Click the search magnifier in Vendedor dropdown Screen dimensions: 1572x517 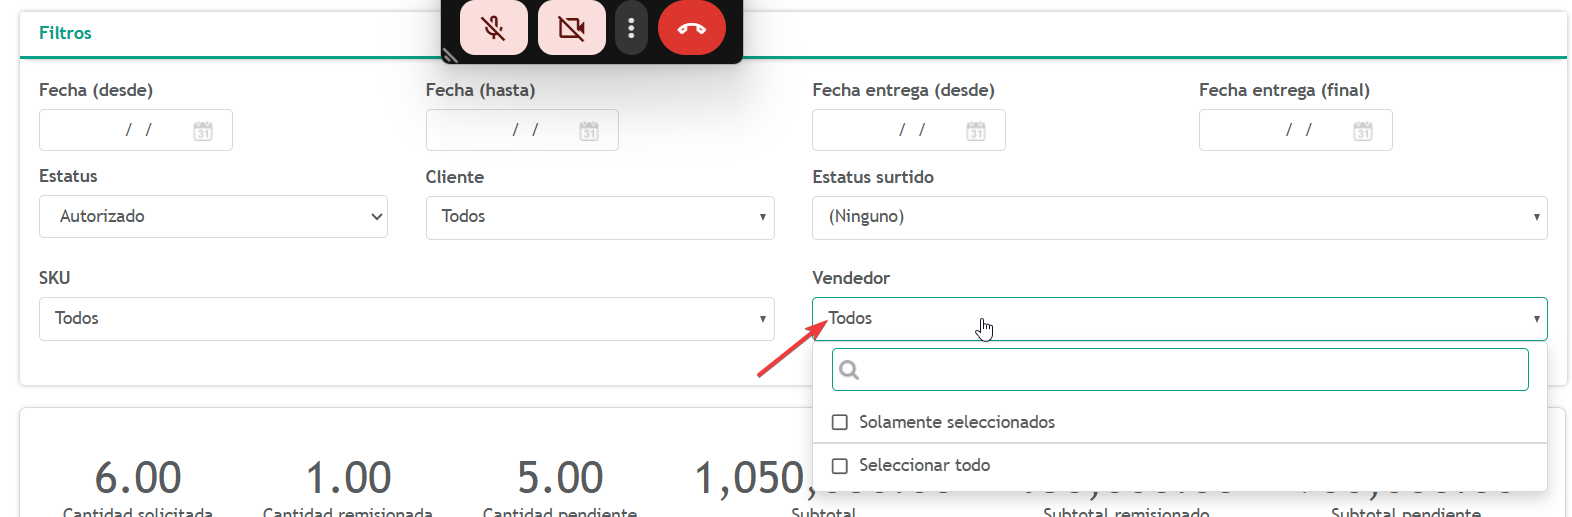[849, 370]
